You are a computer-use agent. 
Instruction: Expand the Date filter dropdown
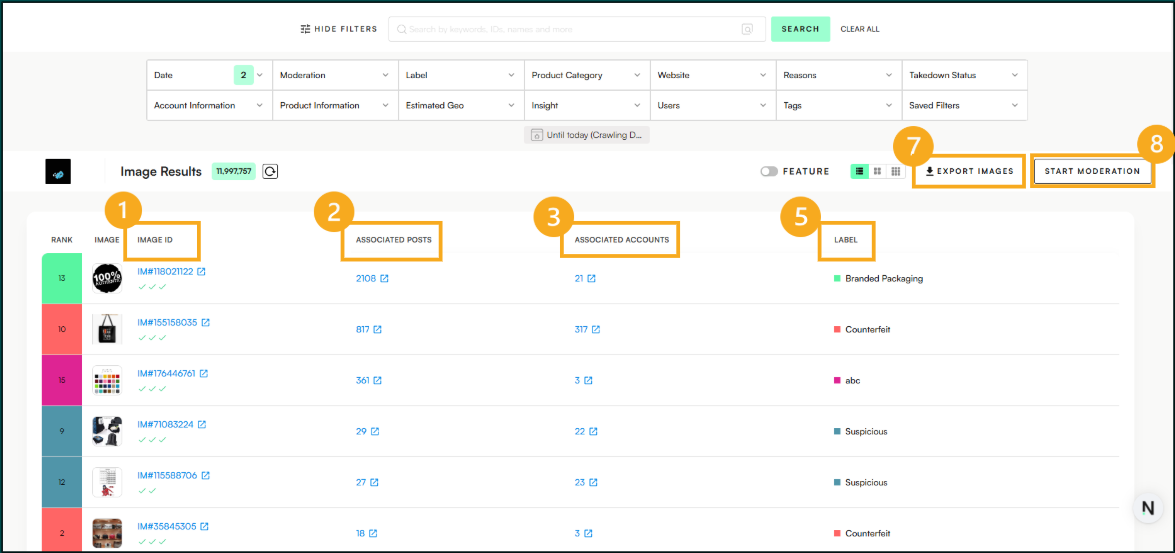click(x=209, y=75)
